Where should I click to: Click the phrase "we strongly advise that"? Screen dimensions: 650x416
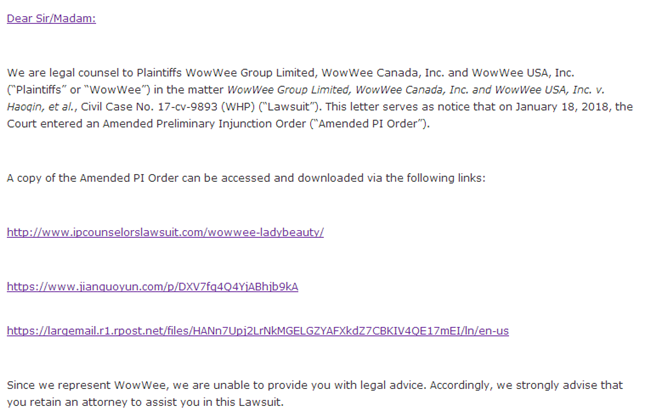[563, 385]
